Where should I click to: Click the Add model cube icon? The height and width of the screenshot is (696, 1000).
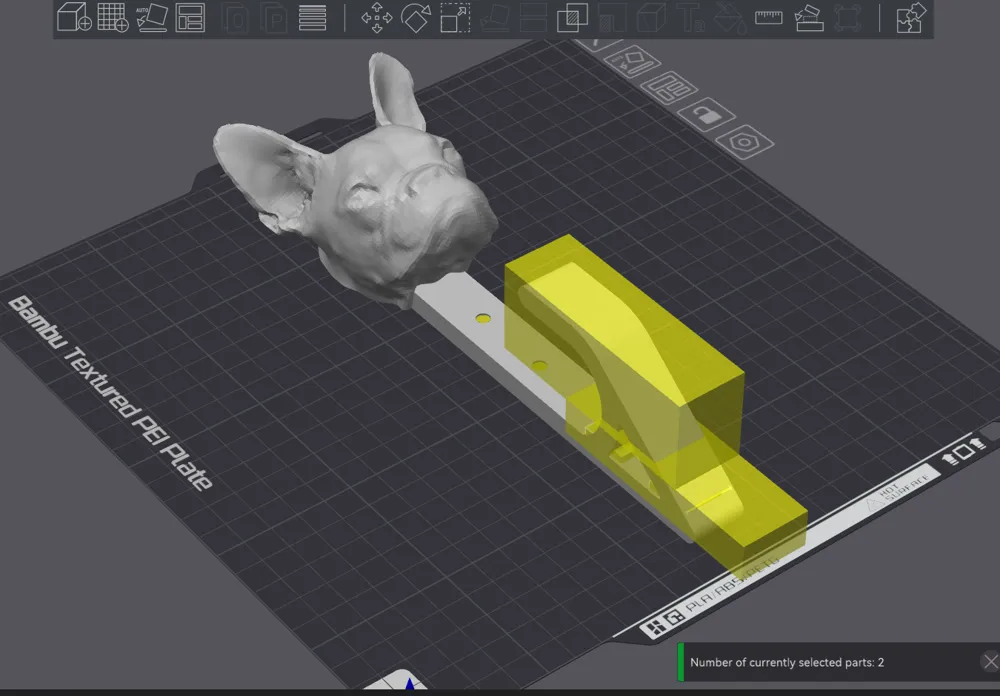click(74, 17)
